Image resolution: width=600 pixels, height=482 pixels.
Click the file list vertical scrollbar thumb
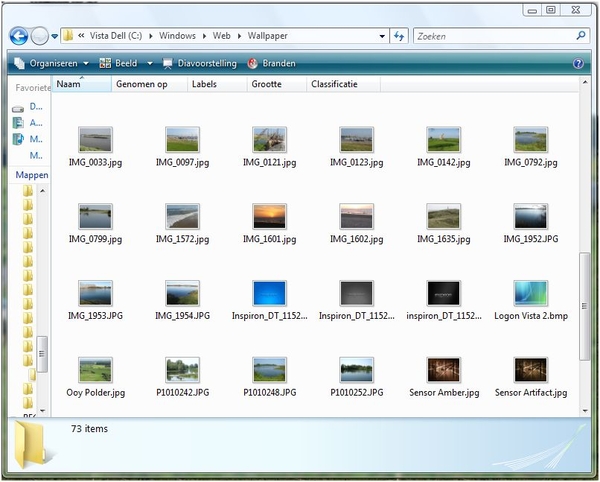coord(584,306)
